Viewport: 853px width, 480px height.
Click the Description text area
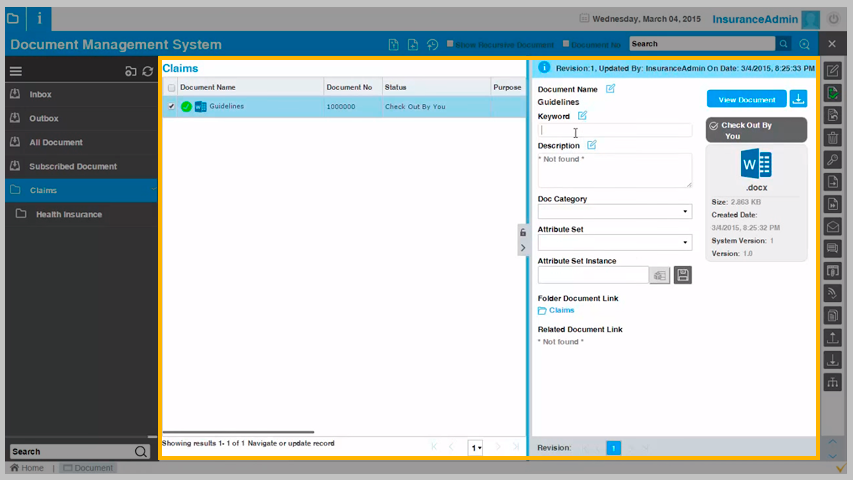click(x=615, y=170)
